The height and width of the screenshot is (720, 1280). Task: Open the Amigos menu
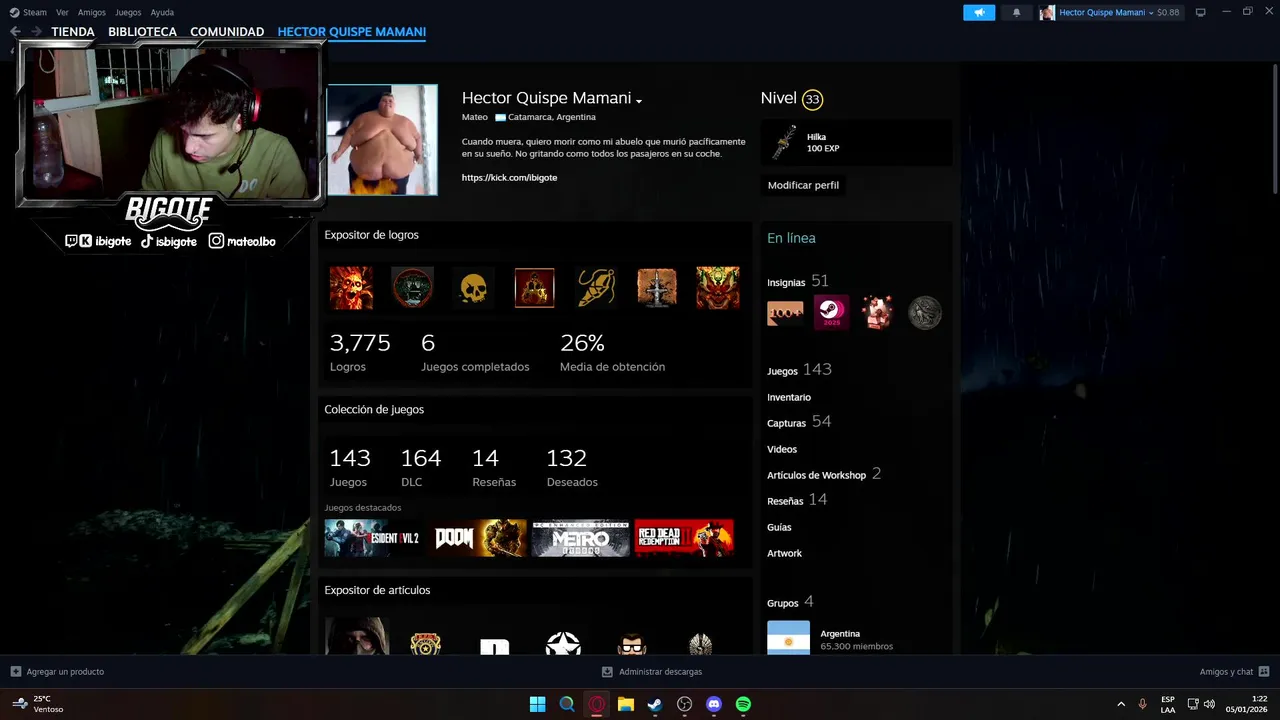(x=92, y=12)
